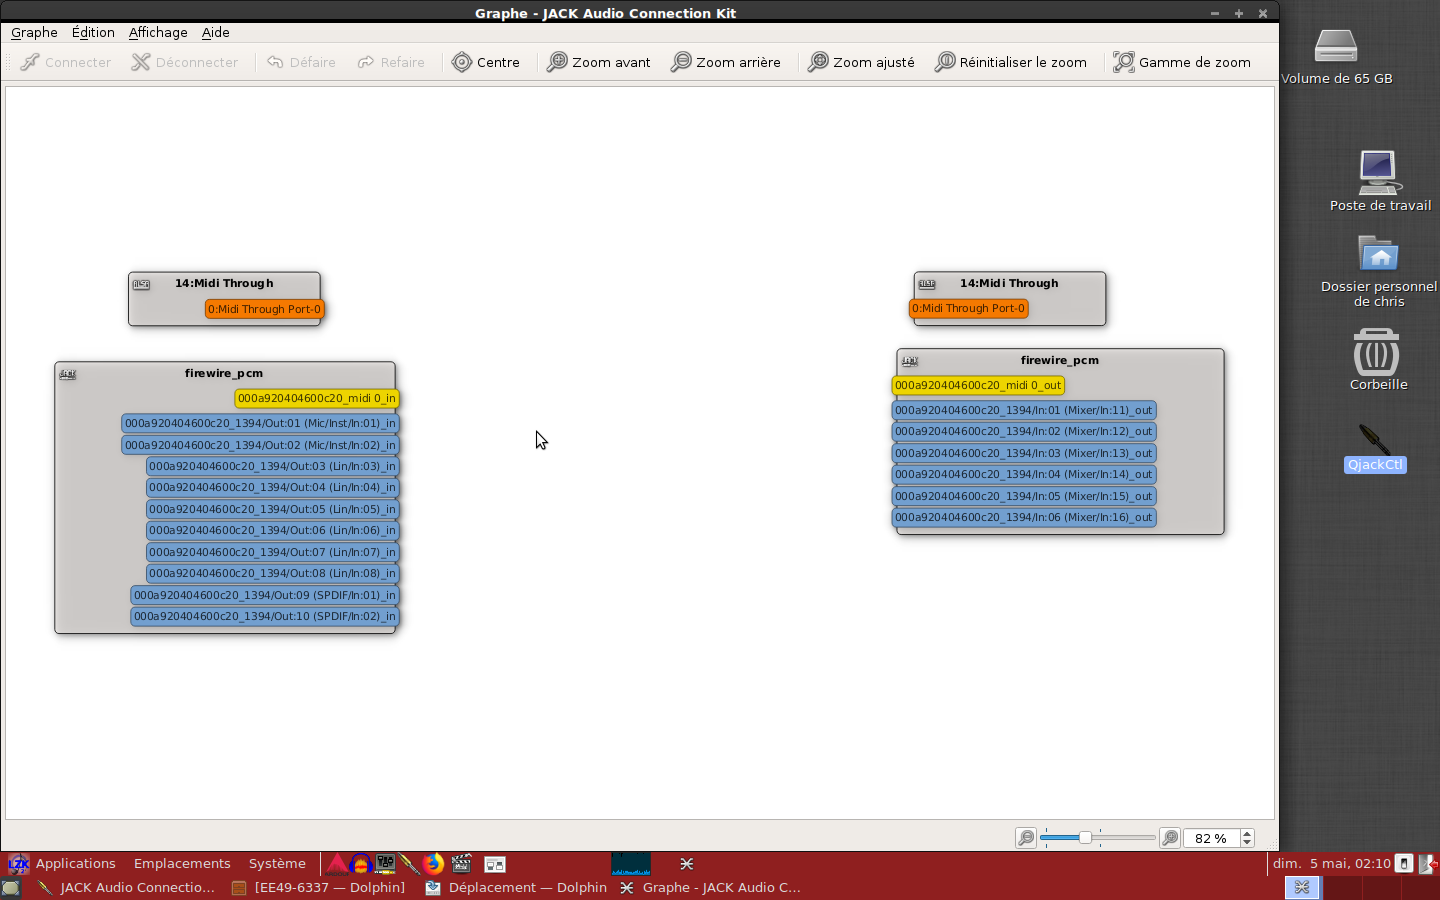Click the Audacity launcher in the panel
This screenshot has width=1440, height=900.
coord(361,864)
